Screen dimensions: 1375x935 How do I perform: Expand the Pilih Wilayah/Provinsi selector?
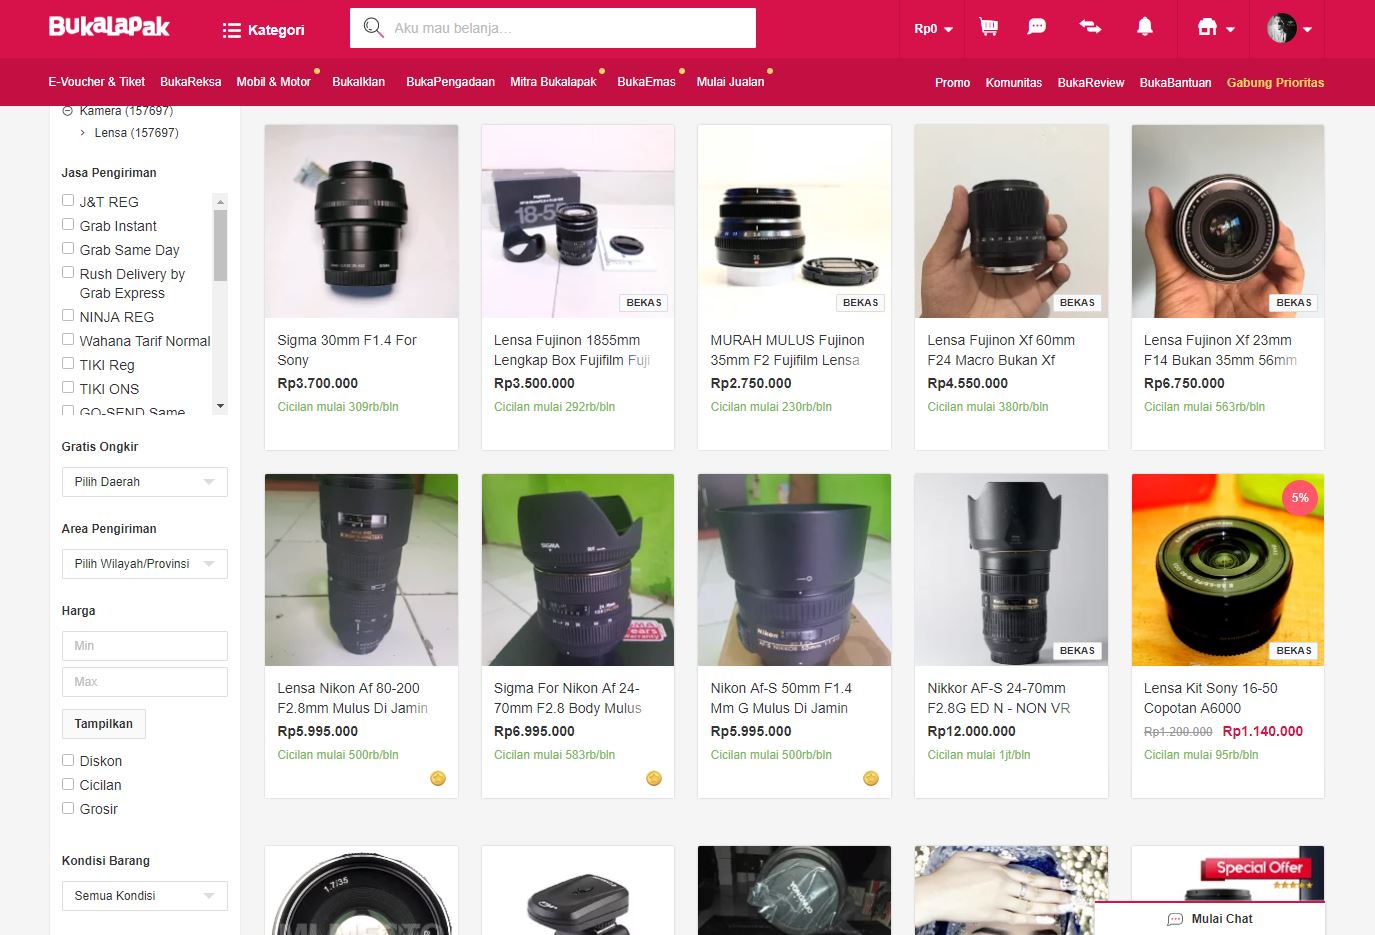coord(144,563)
